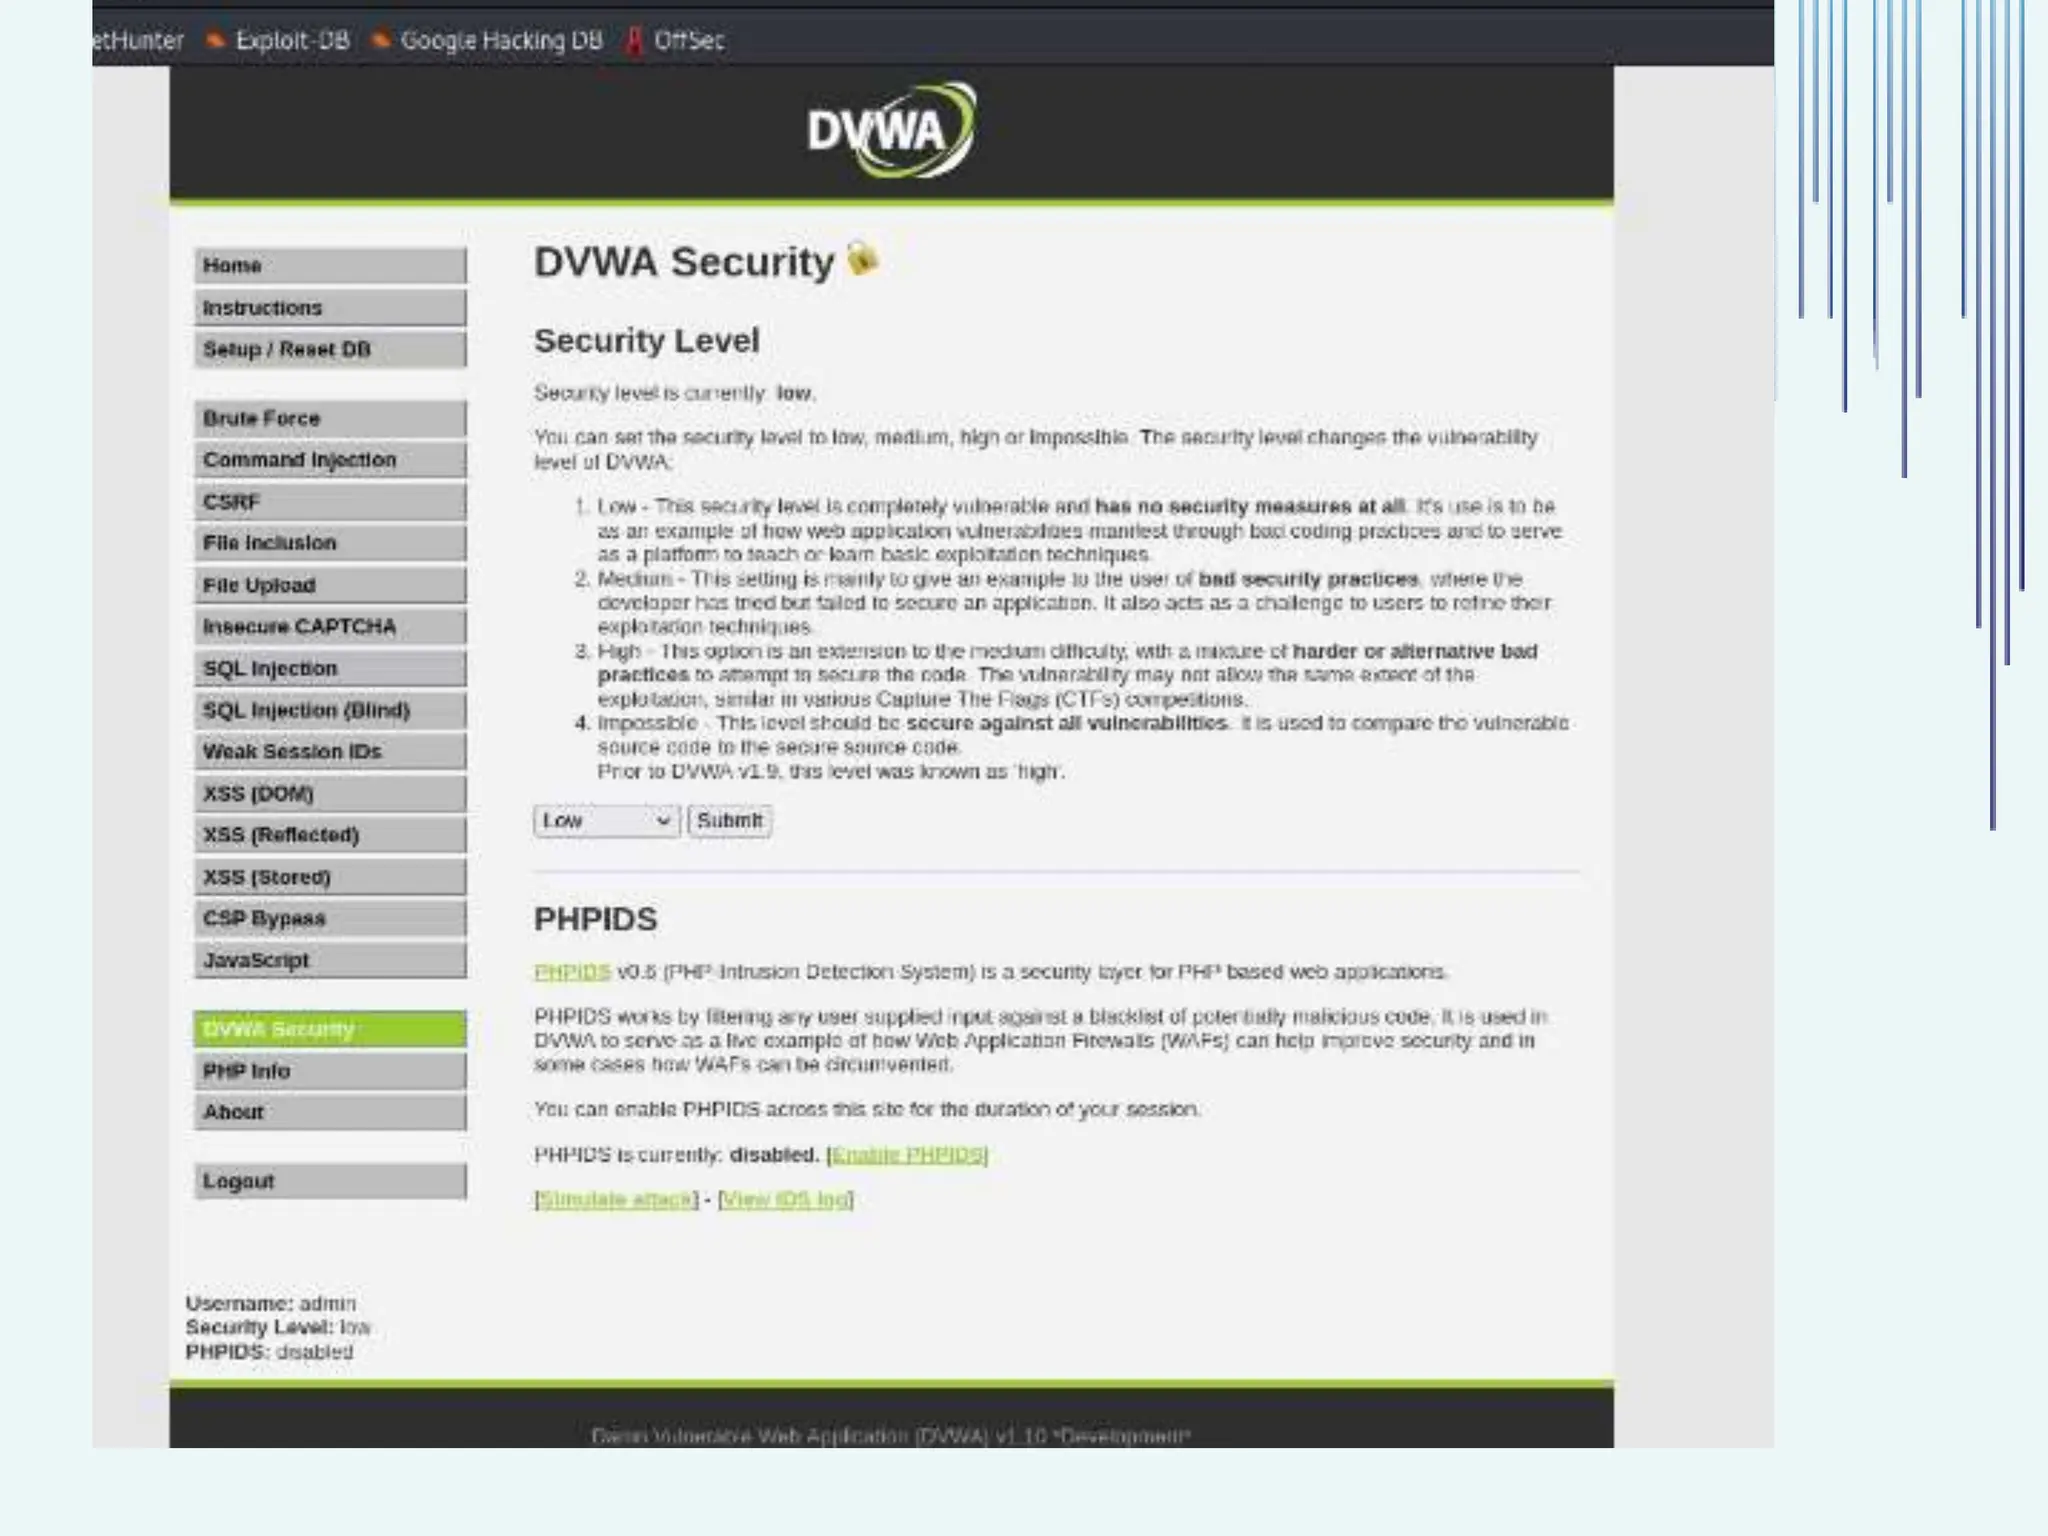Open the Exploit-DB bookmark

coord(291,41)
